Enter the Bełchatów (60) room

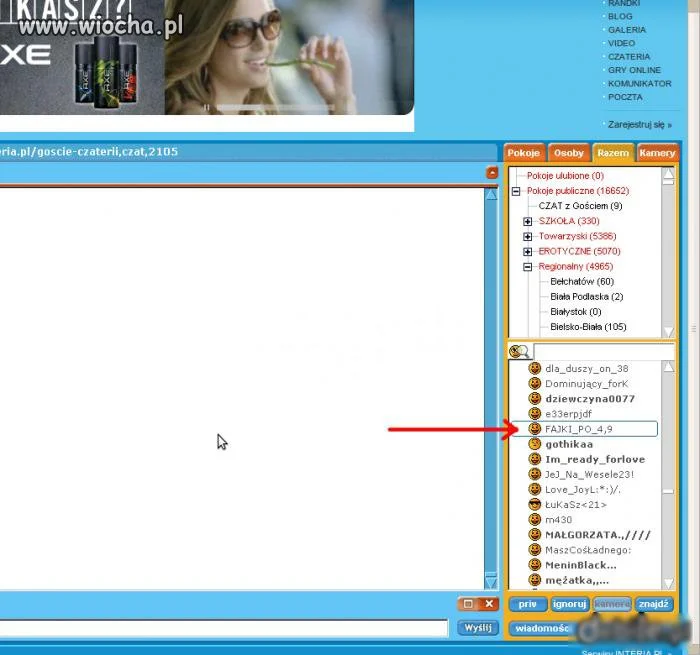tap(582, 282)
